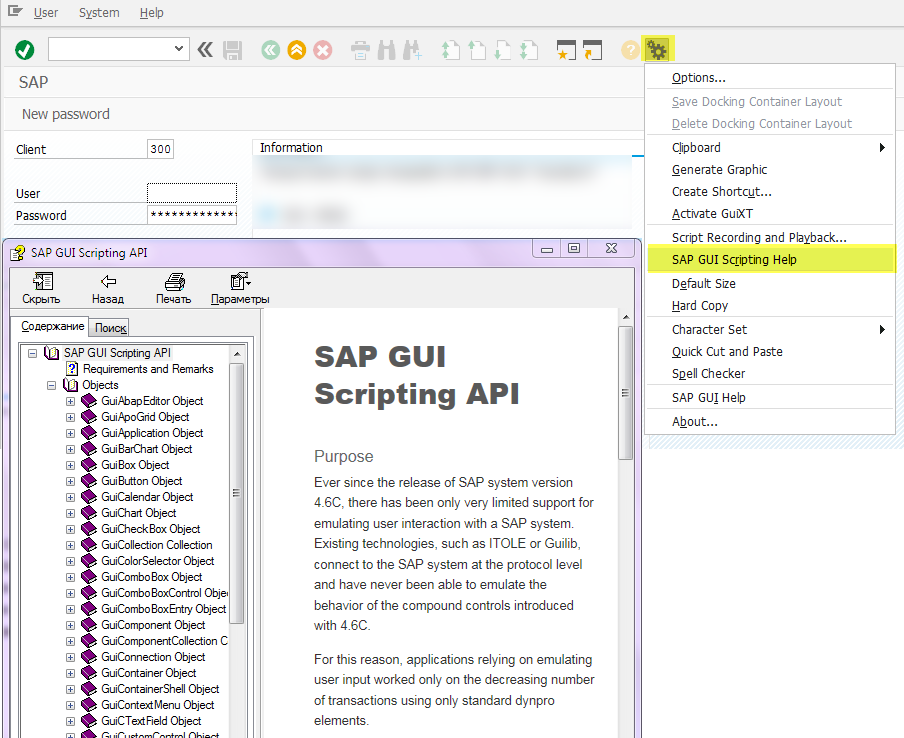This screenshot has height=738, width=904.
Task: Click the yellow Help question mark icon
Action: click(x=630, y=50)
